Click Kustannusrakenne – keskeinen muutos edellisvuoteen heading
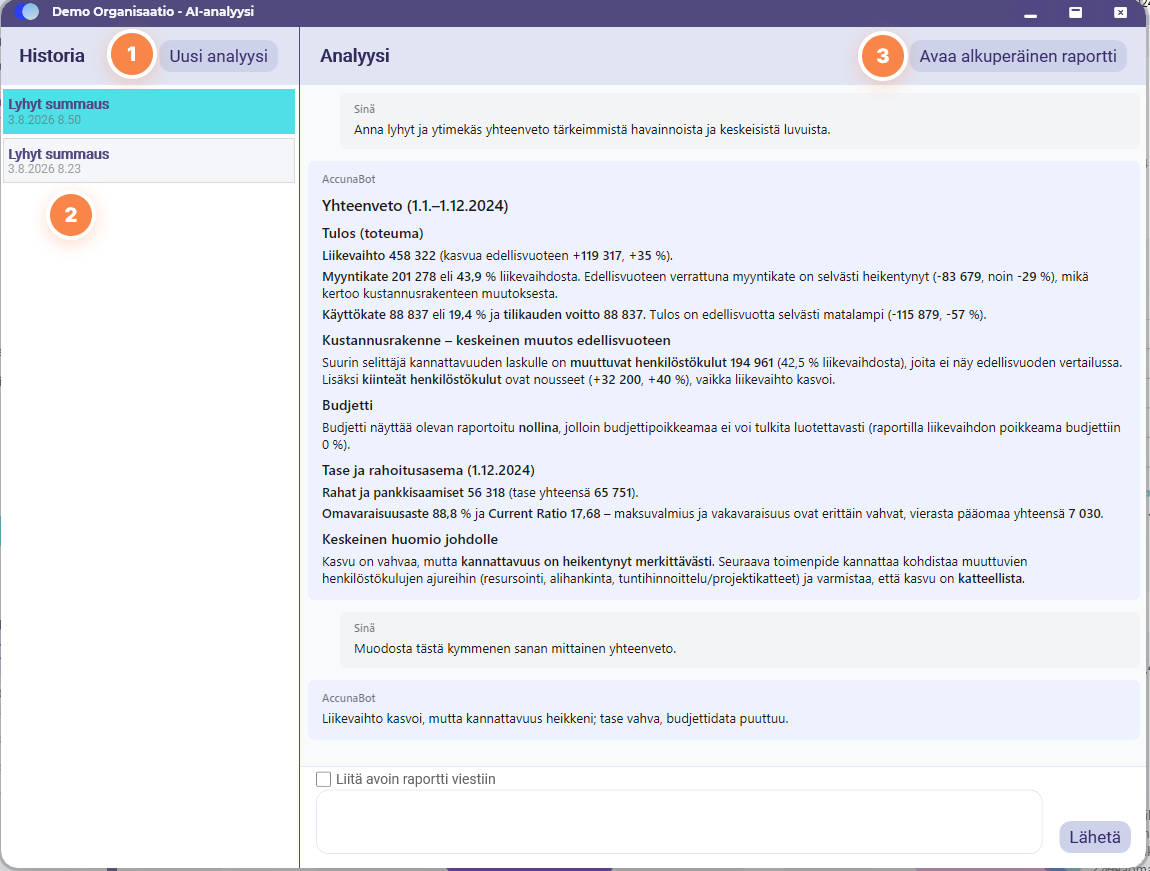Viewport: 1150px width, 871px height. pyautogui.click(x=497, y=341)
